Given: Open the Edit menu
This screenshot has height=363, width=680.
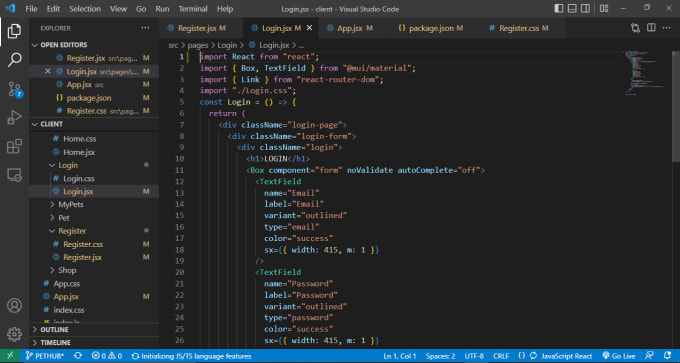Looking at the screenshot, I should click(x=53, y=9).
